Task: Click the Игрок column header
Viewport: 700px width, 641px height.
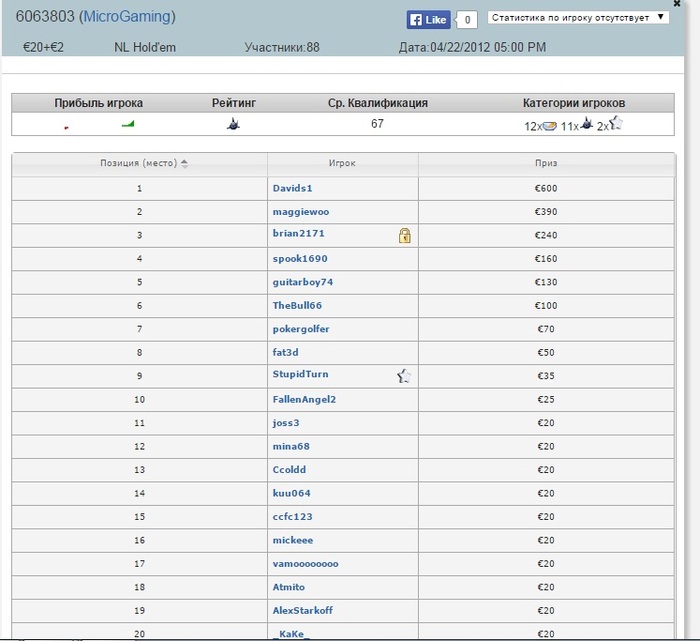Action: tap(342, 163)
